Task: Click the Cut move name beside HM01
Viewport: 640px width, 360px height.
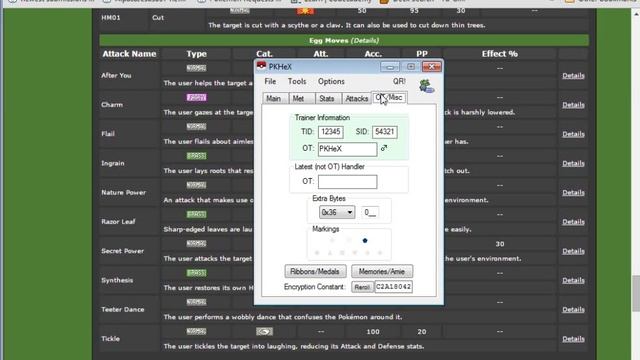Action: [158, 18]
